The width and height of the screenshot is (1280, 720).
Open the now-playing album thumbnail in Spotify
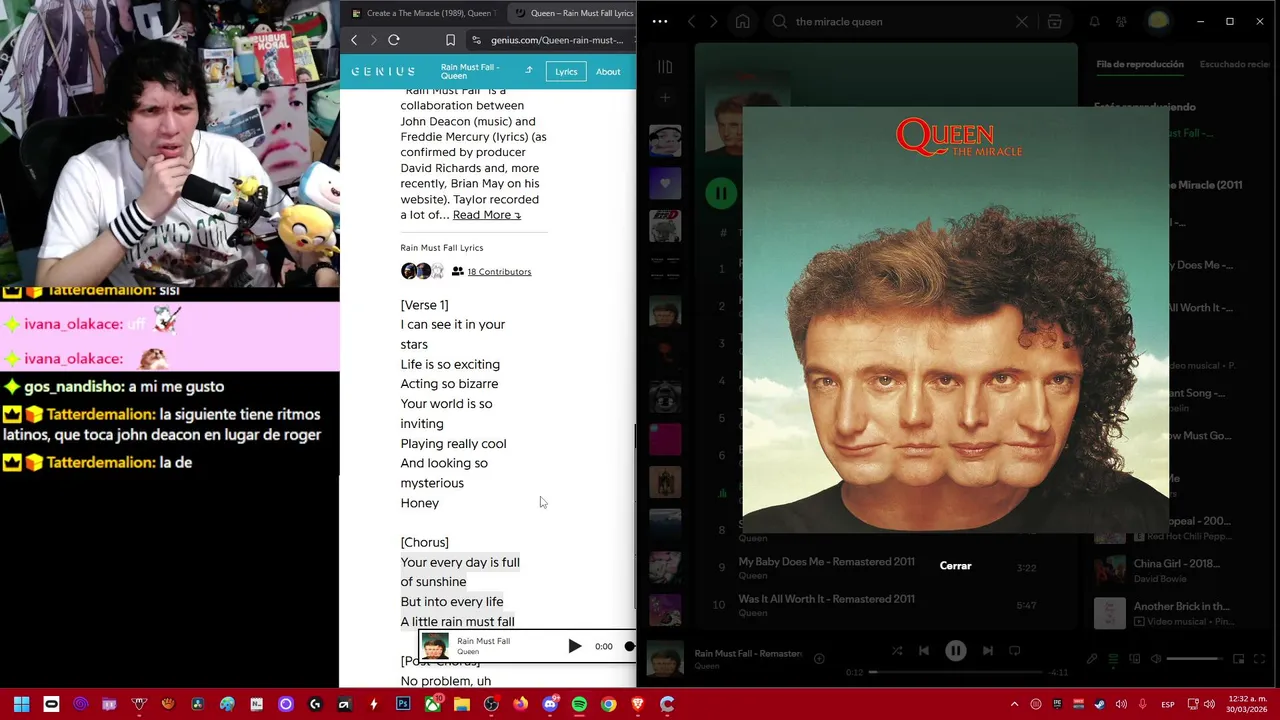[x=665, y=659]
